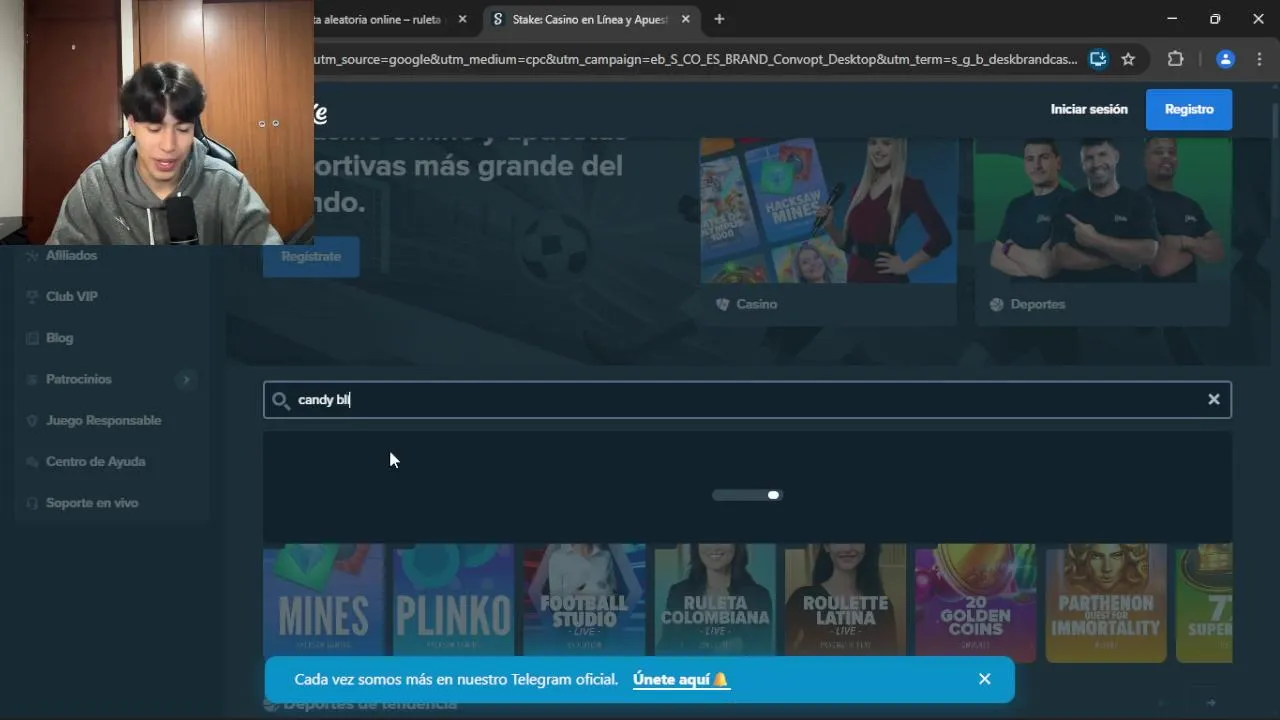Click the Iniciar sesión button
The width and height of the screenshot is (1280, 720).
pos(1089,109)
